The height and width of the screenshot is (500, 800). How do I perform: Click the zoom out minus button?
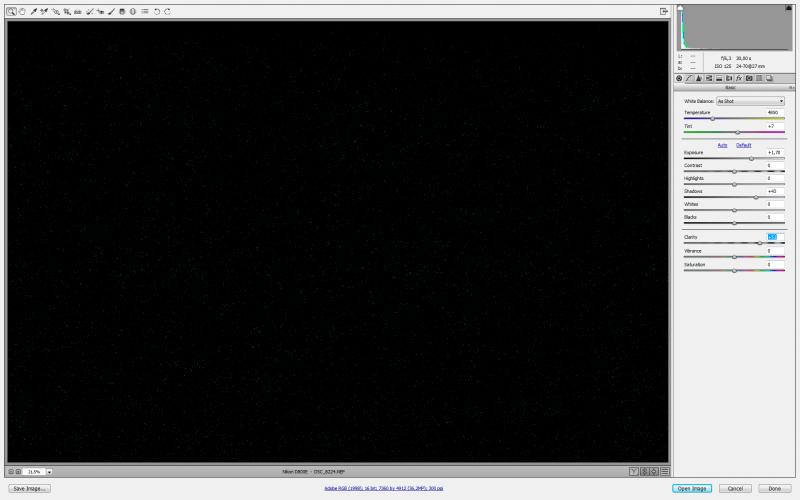[11, 472]
